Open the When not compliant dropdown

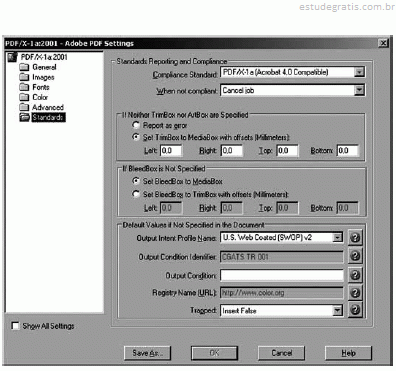(x=359, y=90)
